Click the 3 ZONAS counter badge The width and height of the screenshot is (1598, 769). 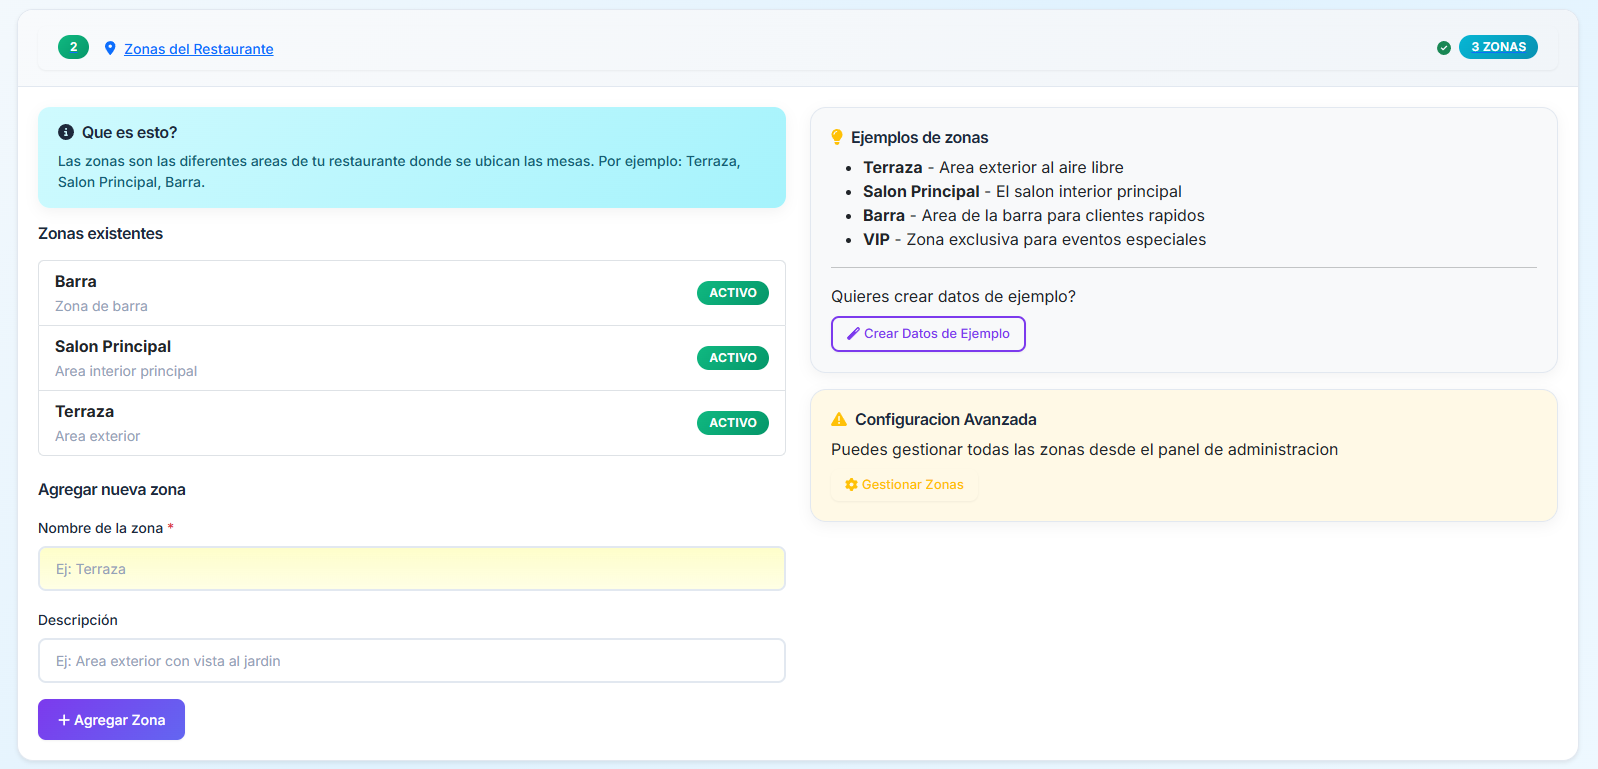(x=1497, y=47)
